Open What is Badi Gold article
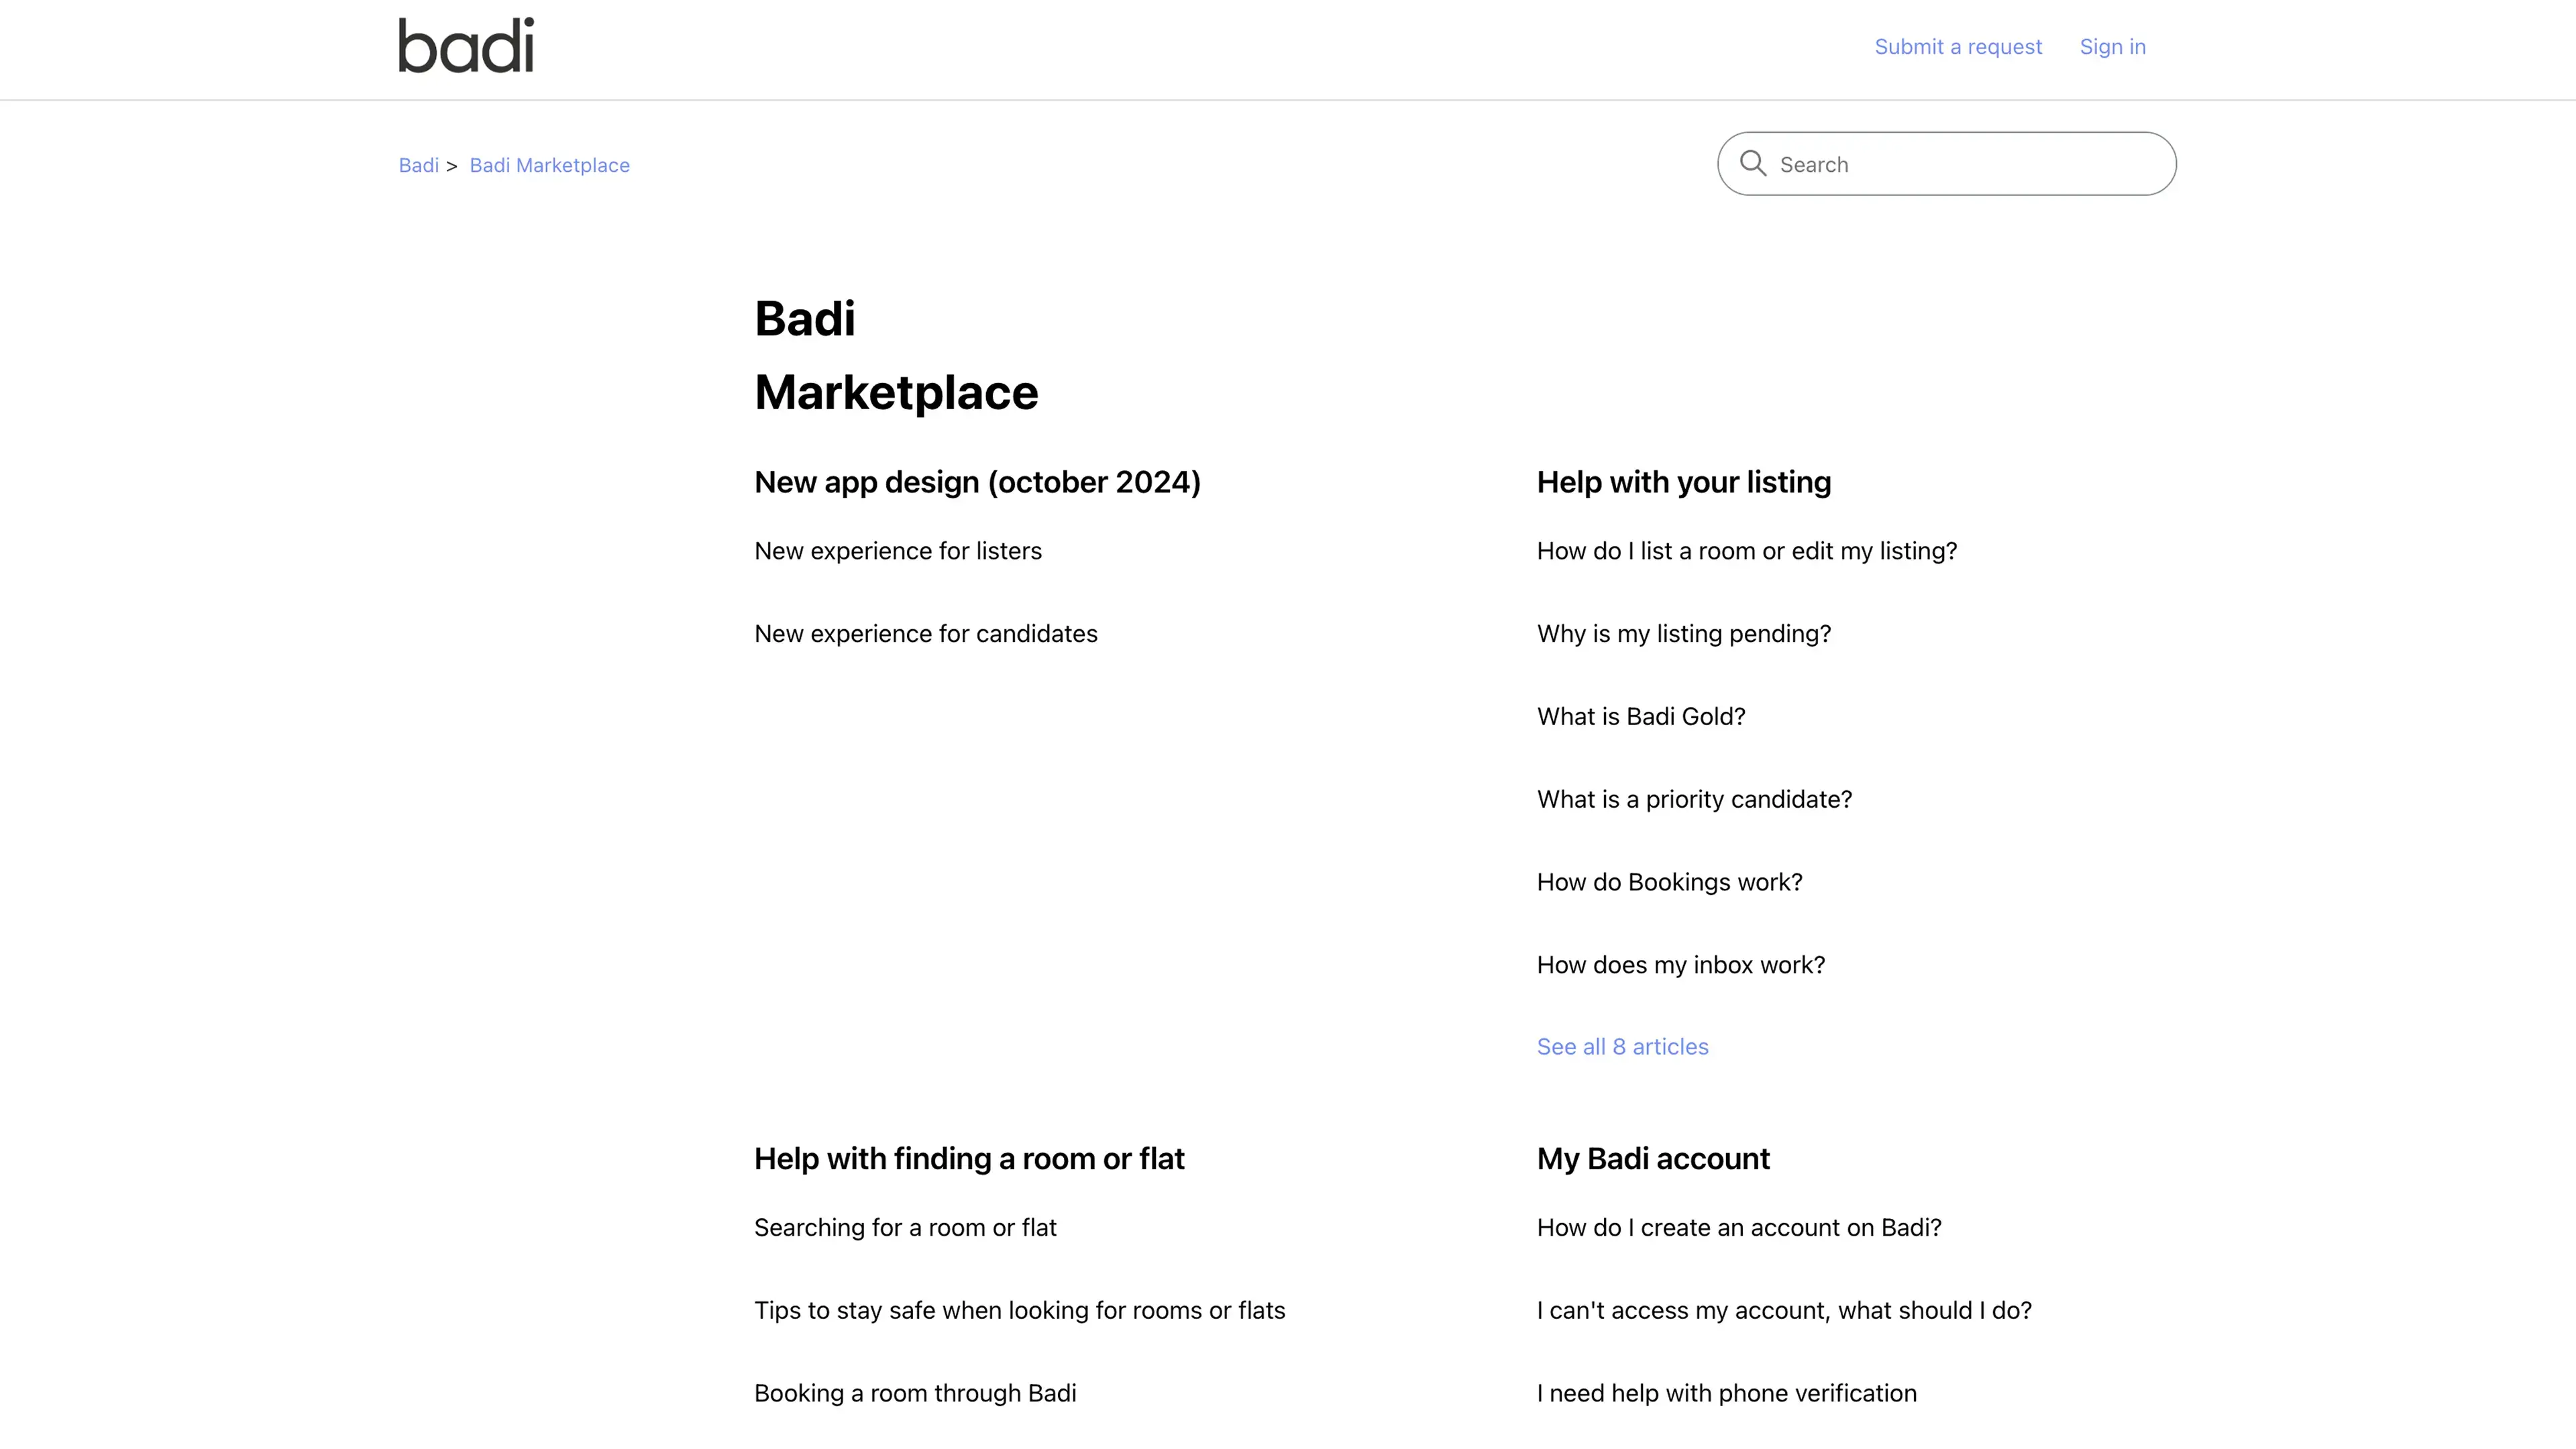Image resolution: width=2576 pixels, height=1449 pixels. 1640,717
